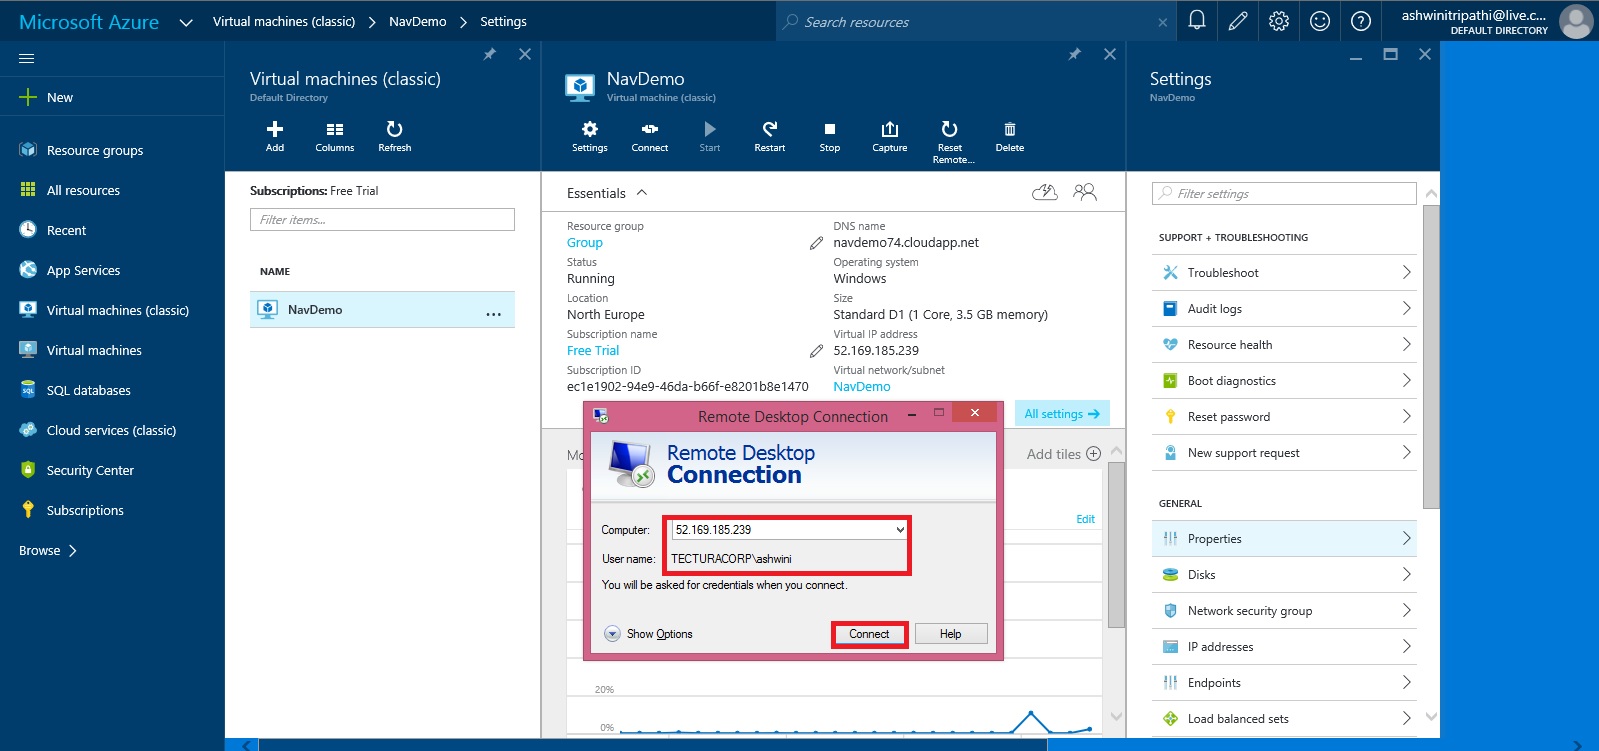The height and width of the screenshot is (751, 1599).
Task: Open the notifications bell icon
Action: [x=1196, y=21]
